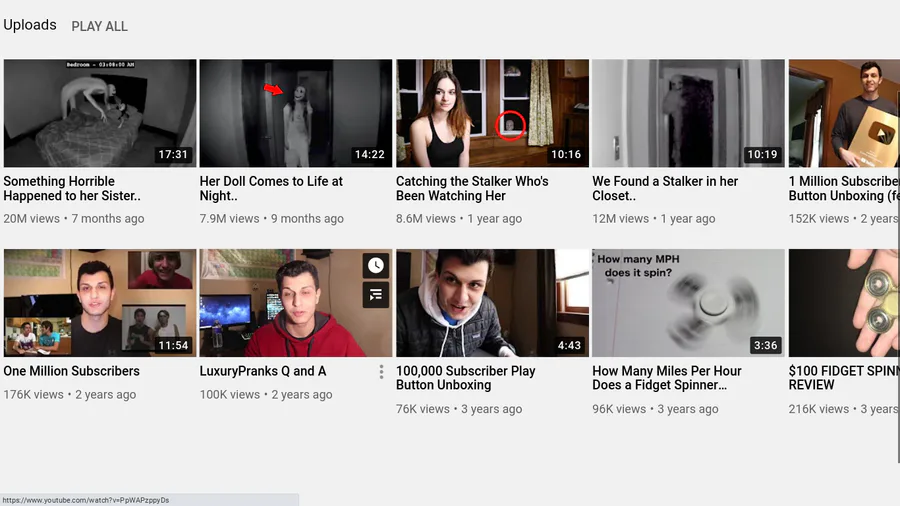Open thumbnail of 1 Million Subscriber Button Unboxing
The width and height of the screenshot is (900, 506).
(x=843, y=113)
